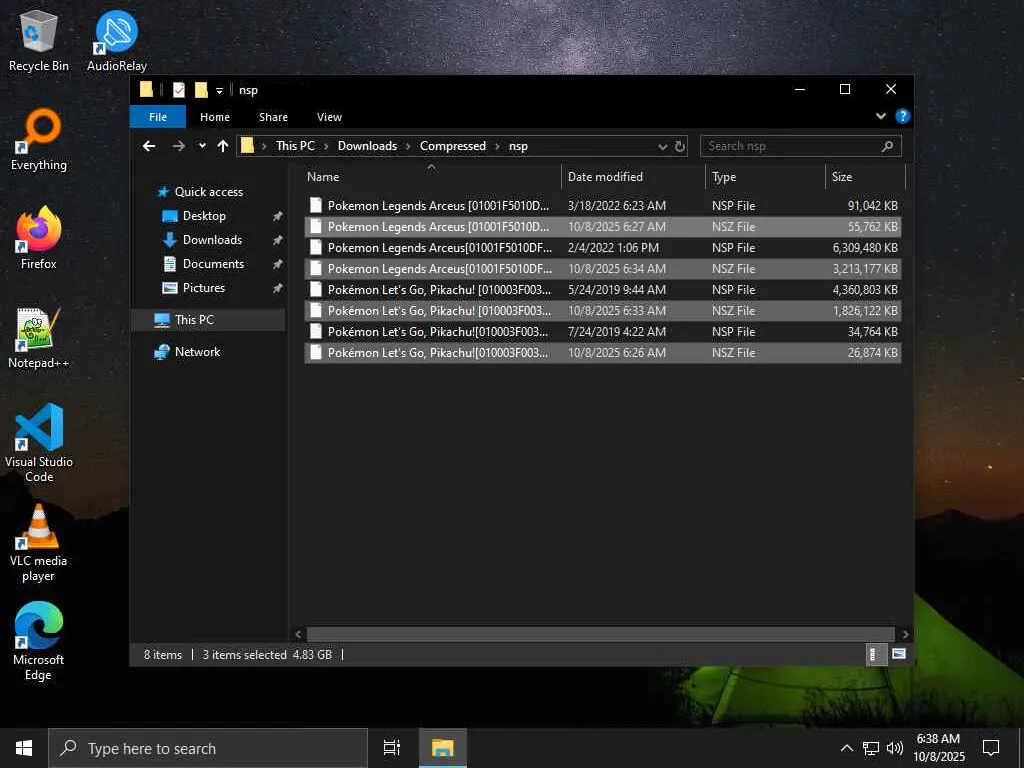This screenshot has width=1024, height=768.
Task: Open the File menu tab
Action: (x=158, y=117)
